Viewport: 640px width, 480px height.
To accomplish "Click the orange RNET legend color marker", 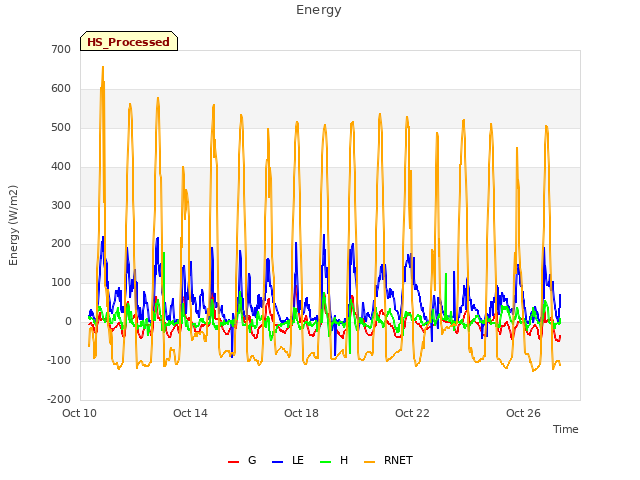I will pos(369,462).
